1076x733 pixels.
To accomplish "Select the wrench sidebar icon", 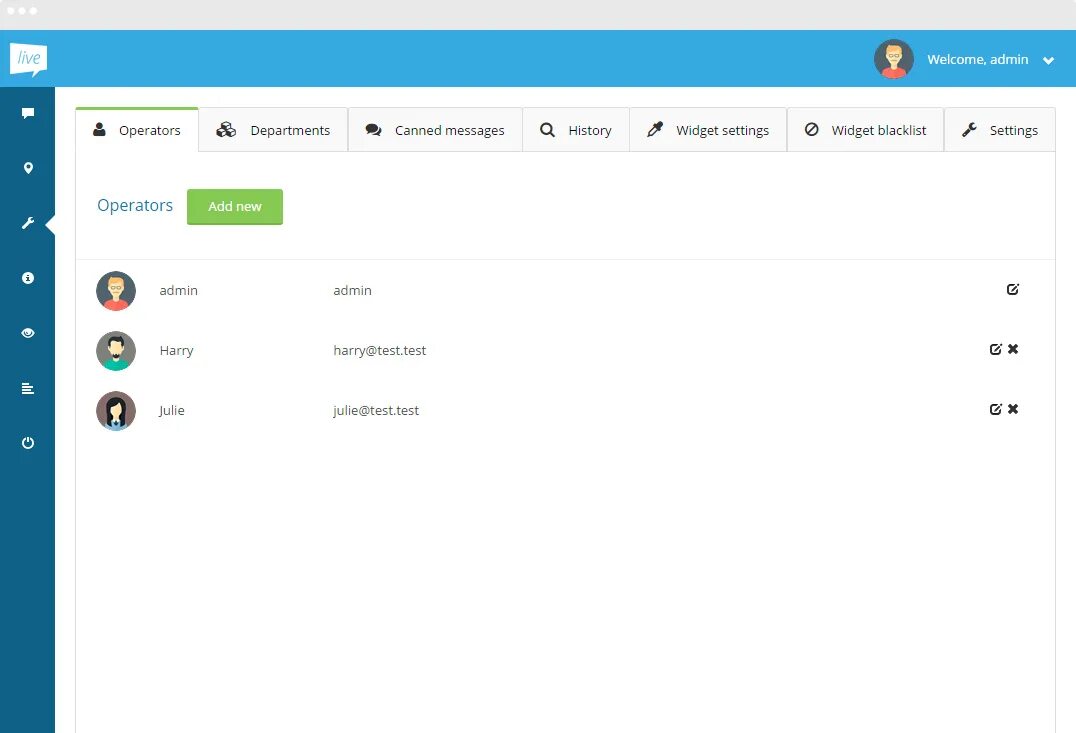I will [x=28, y=223].
